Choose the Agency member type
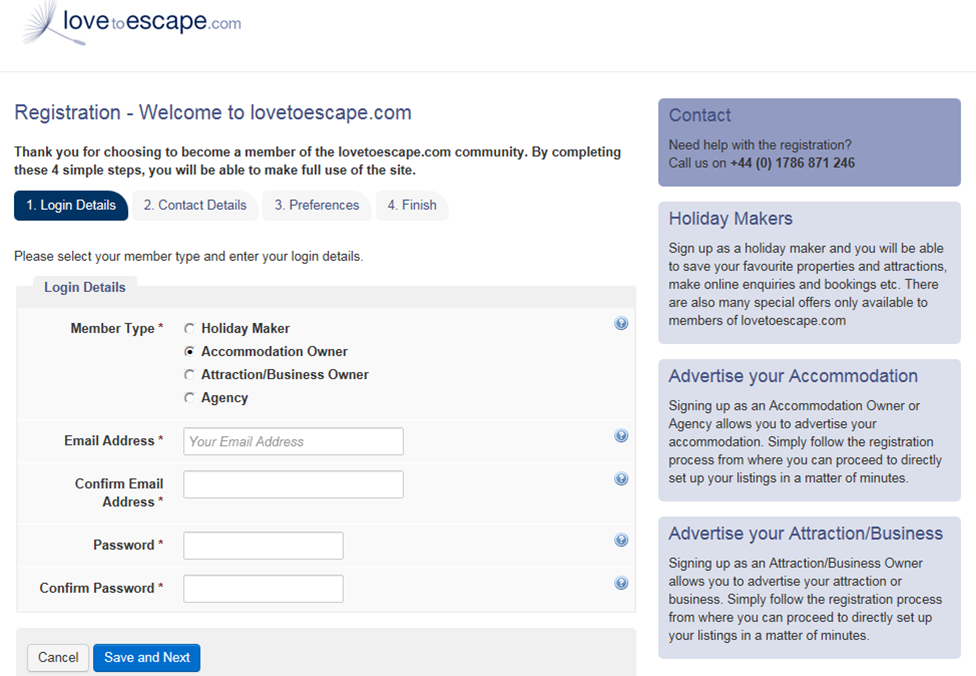This screenshot has height=676, width=976. (x=189, y=397)
